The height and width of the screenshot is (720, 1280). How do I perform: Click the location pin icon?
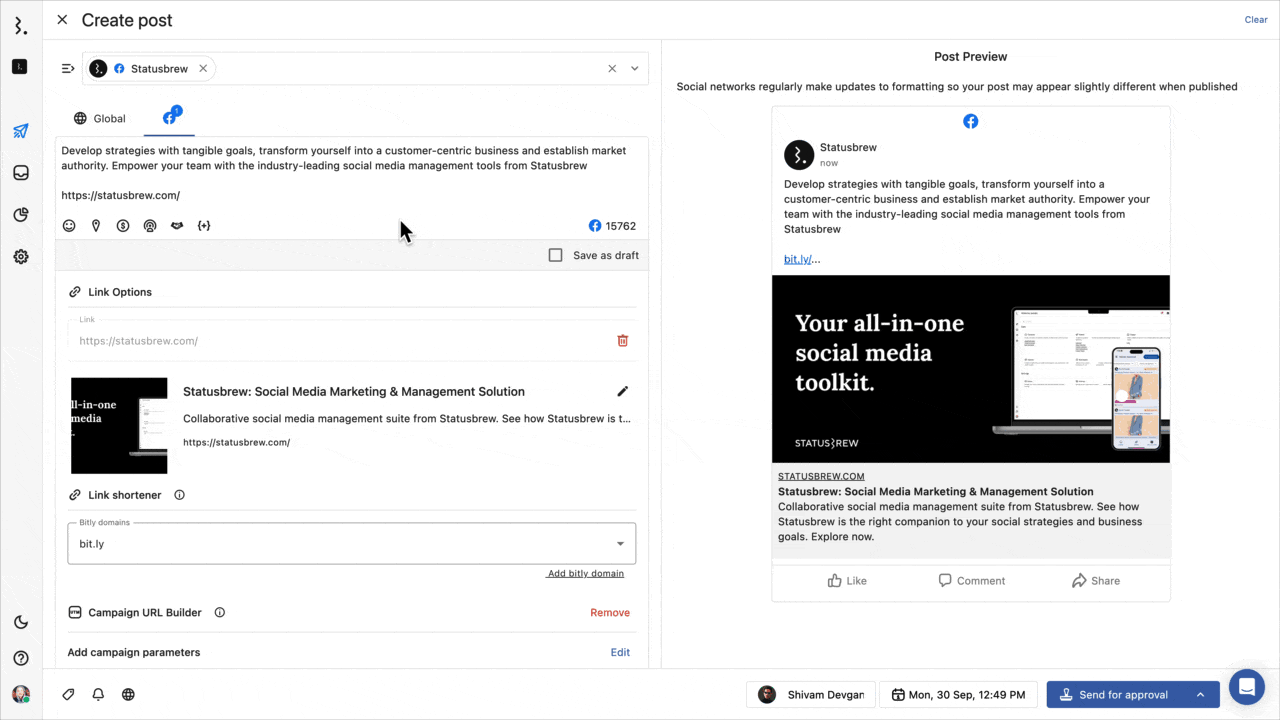96,226
